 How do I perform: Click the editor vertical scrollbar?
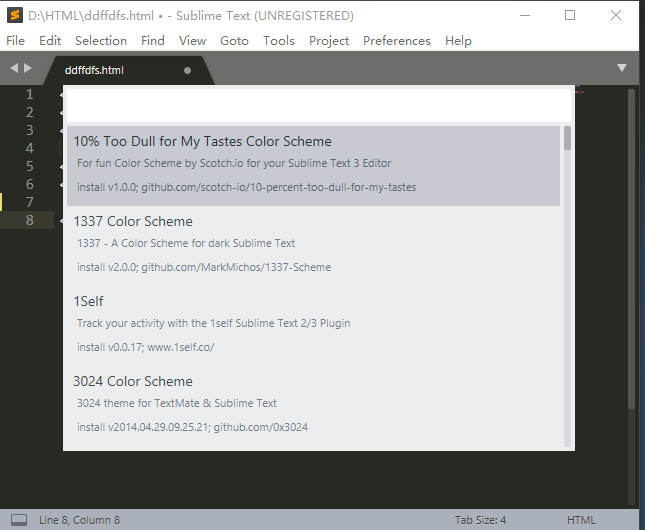(632, 249)
